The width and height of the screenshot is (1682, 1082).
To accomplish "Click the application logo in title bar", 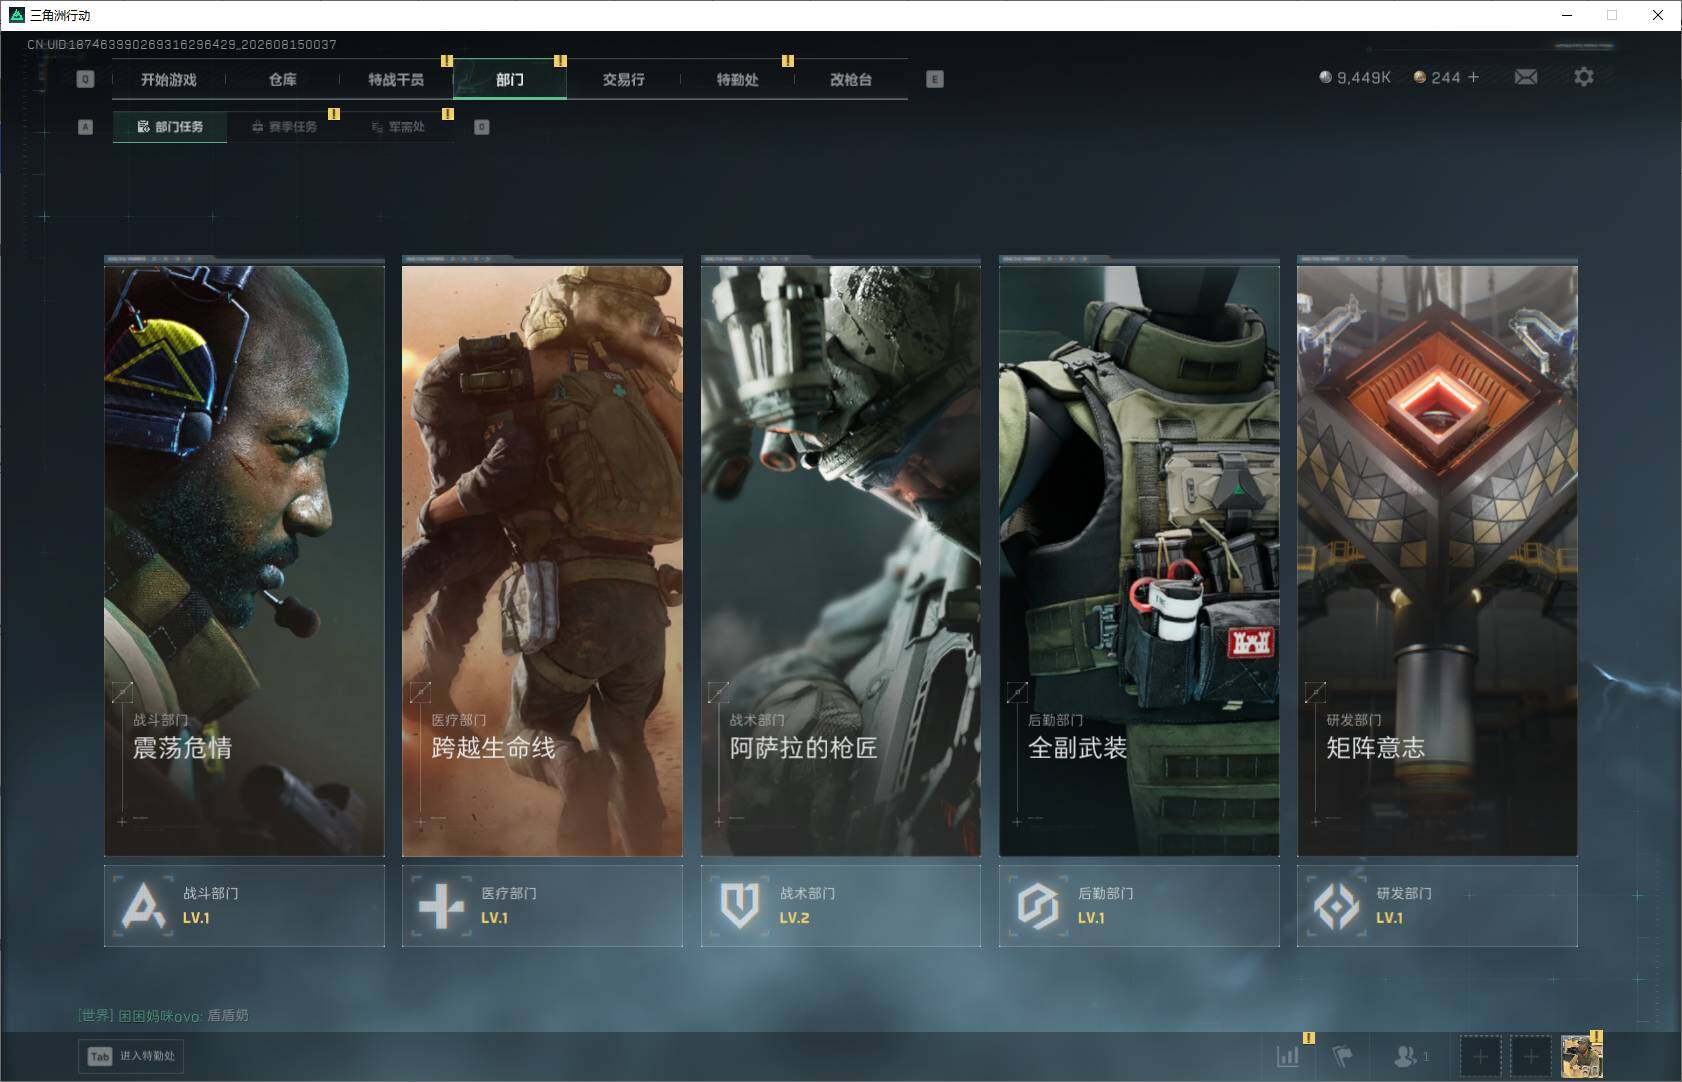I will pos(16,15).
